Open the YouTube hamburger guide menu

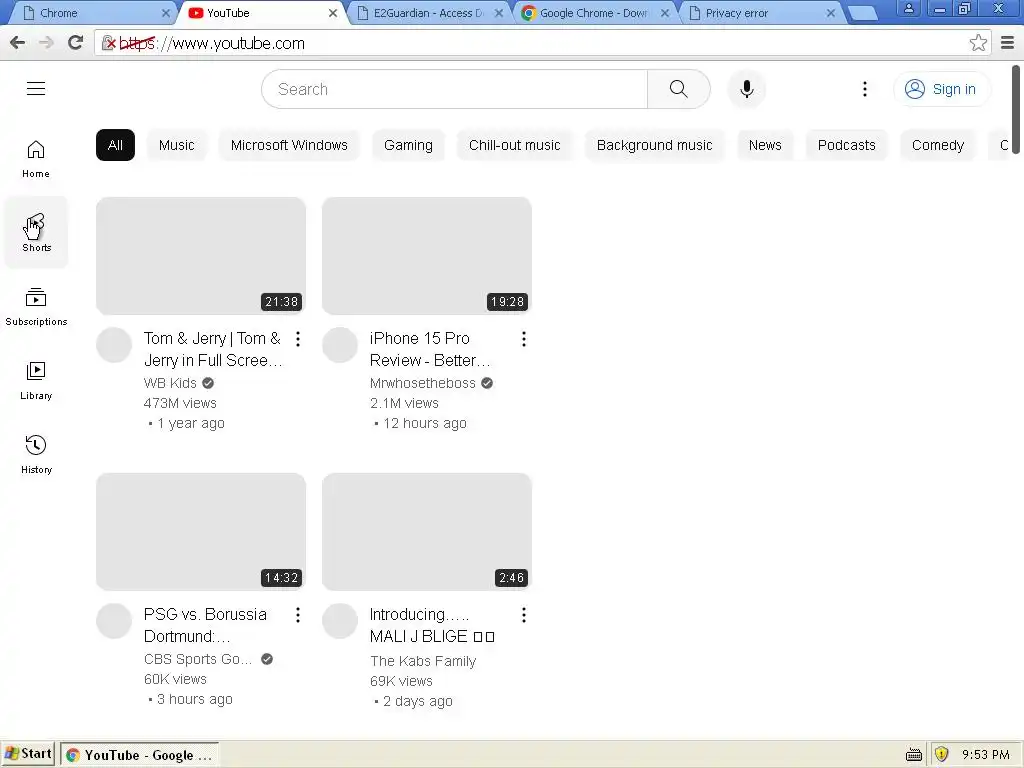[x=36, y=89]
